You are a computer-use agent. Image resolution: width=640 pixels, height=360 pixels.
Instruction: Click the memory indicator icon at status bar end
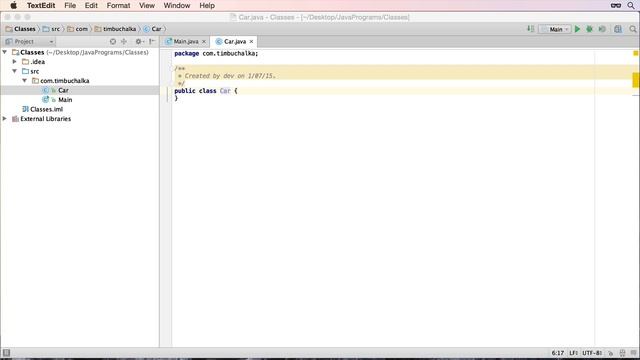pos(633,353)
